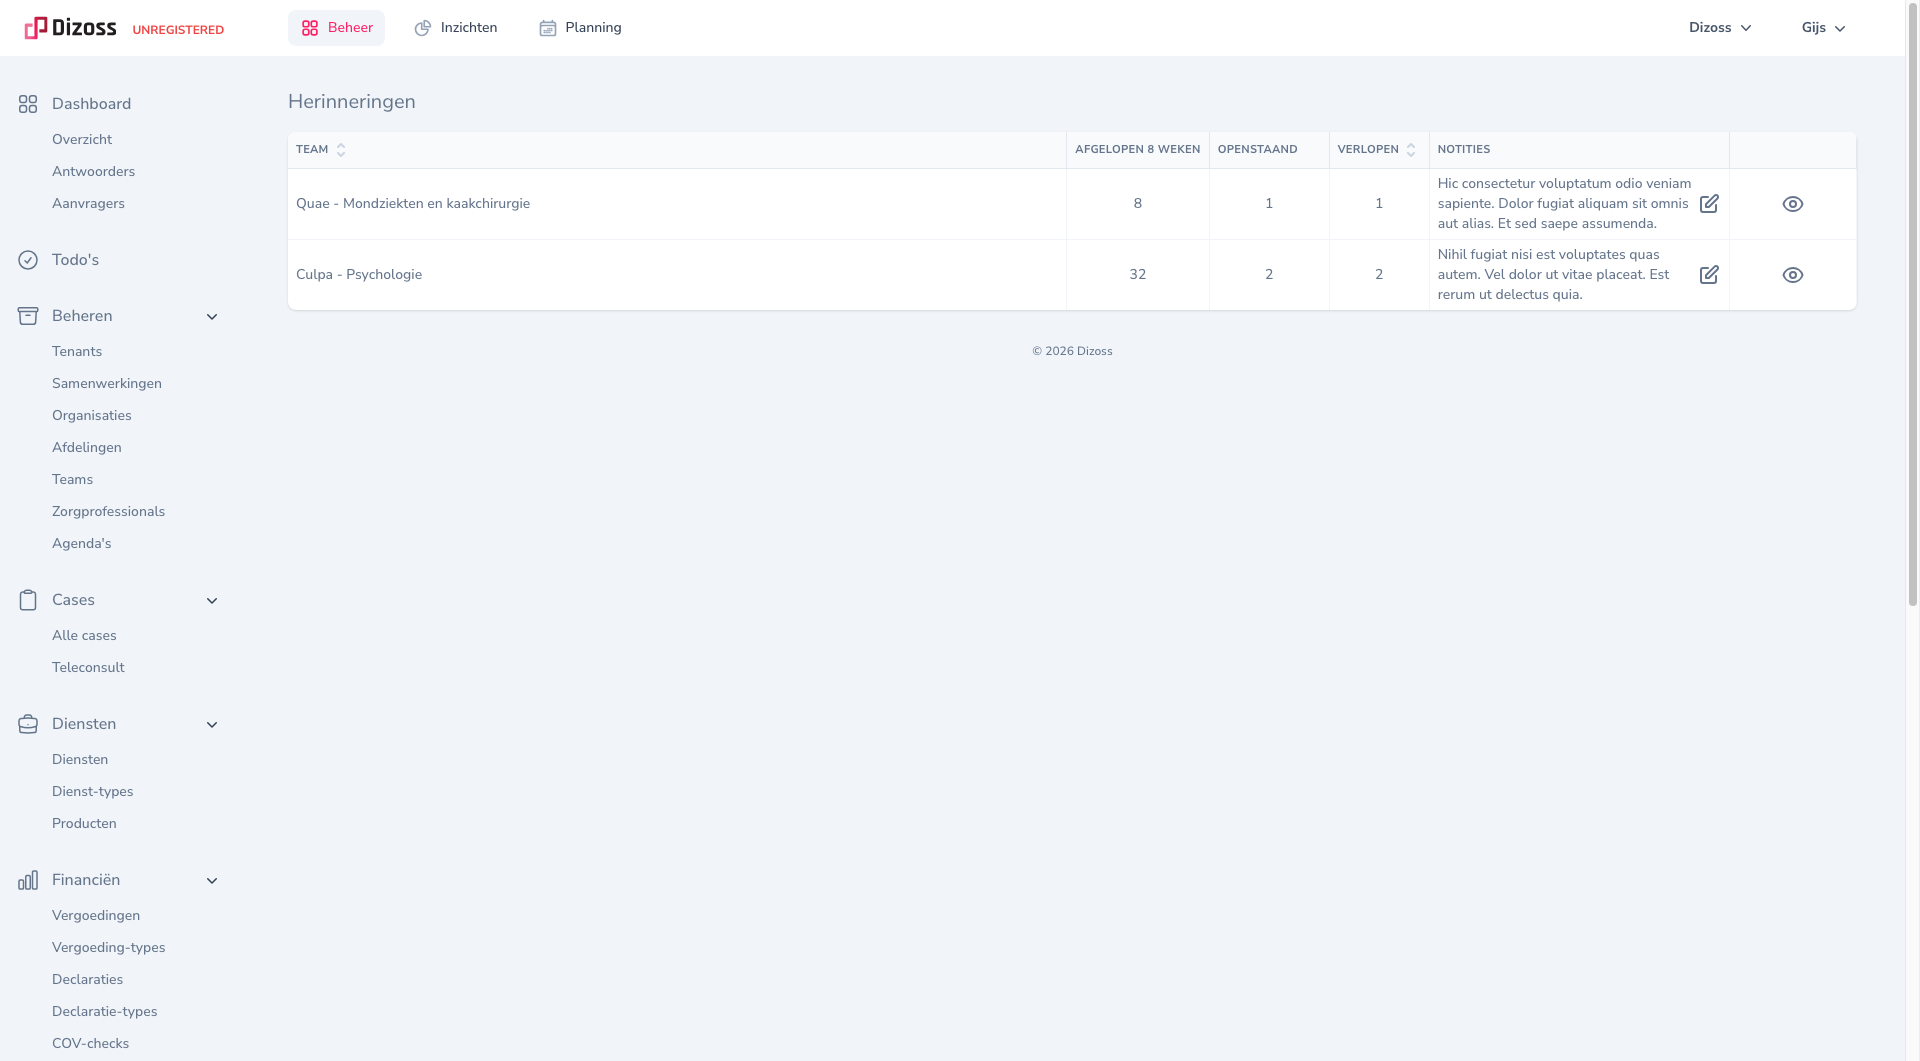Click the Cases clipboard icon
1920x1061 pixels.
point(28,600)
